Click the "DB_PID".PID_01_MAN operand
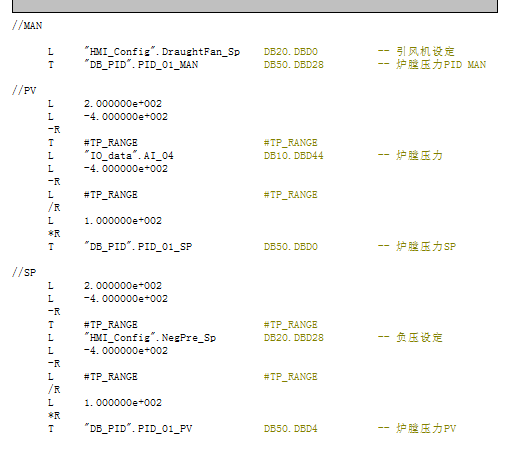Image resolution: width=514 pixels, height=458 pixels. pos(141,64)
